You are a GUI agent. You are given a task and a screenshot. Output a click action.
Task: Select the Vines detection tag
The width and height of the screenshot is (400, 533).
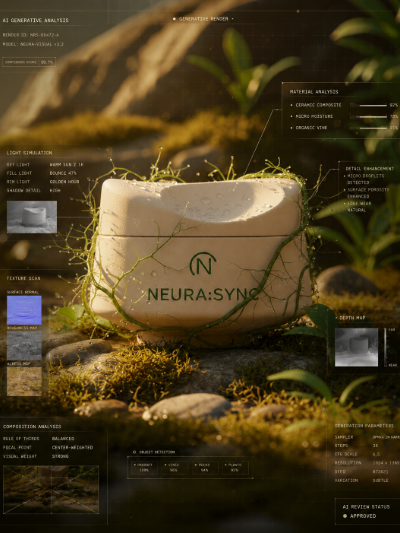click(x=174, y=468)
